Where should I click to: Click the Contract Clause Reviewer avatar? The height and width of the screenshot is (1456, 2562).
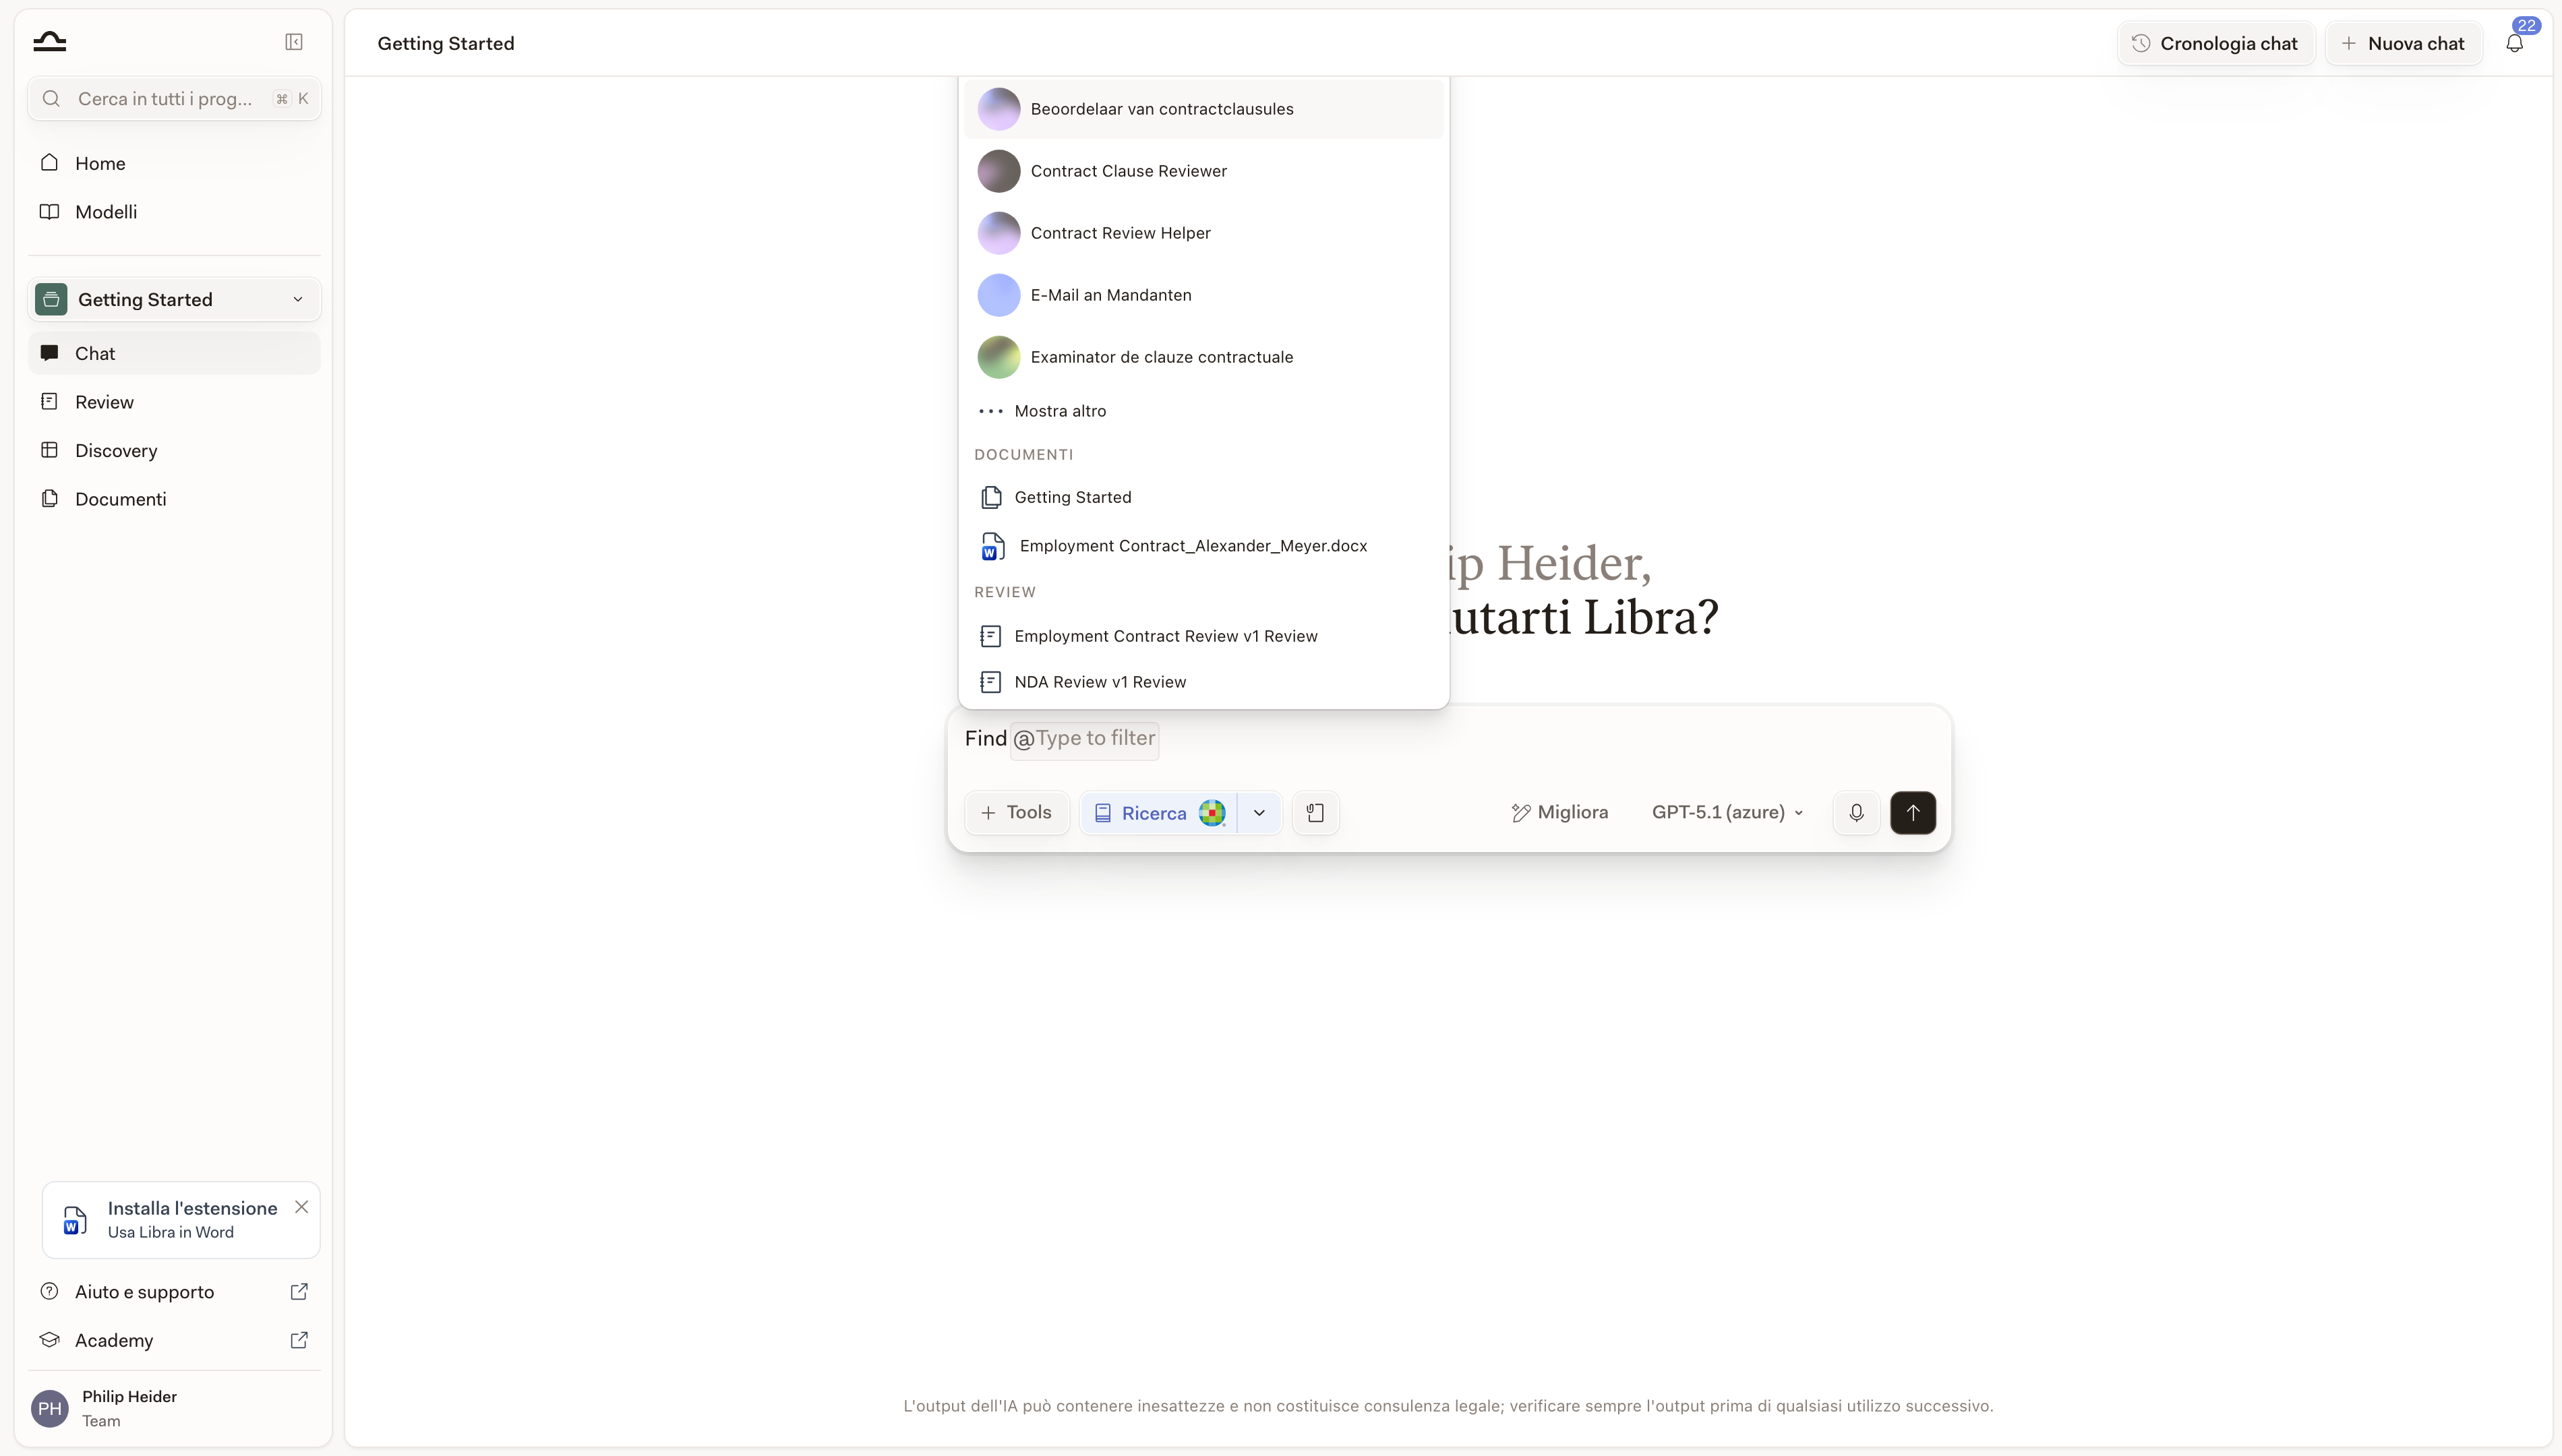click(998, 171)
